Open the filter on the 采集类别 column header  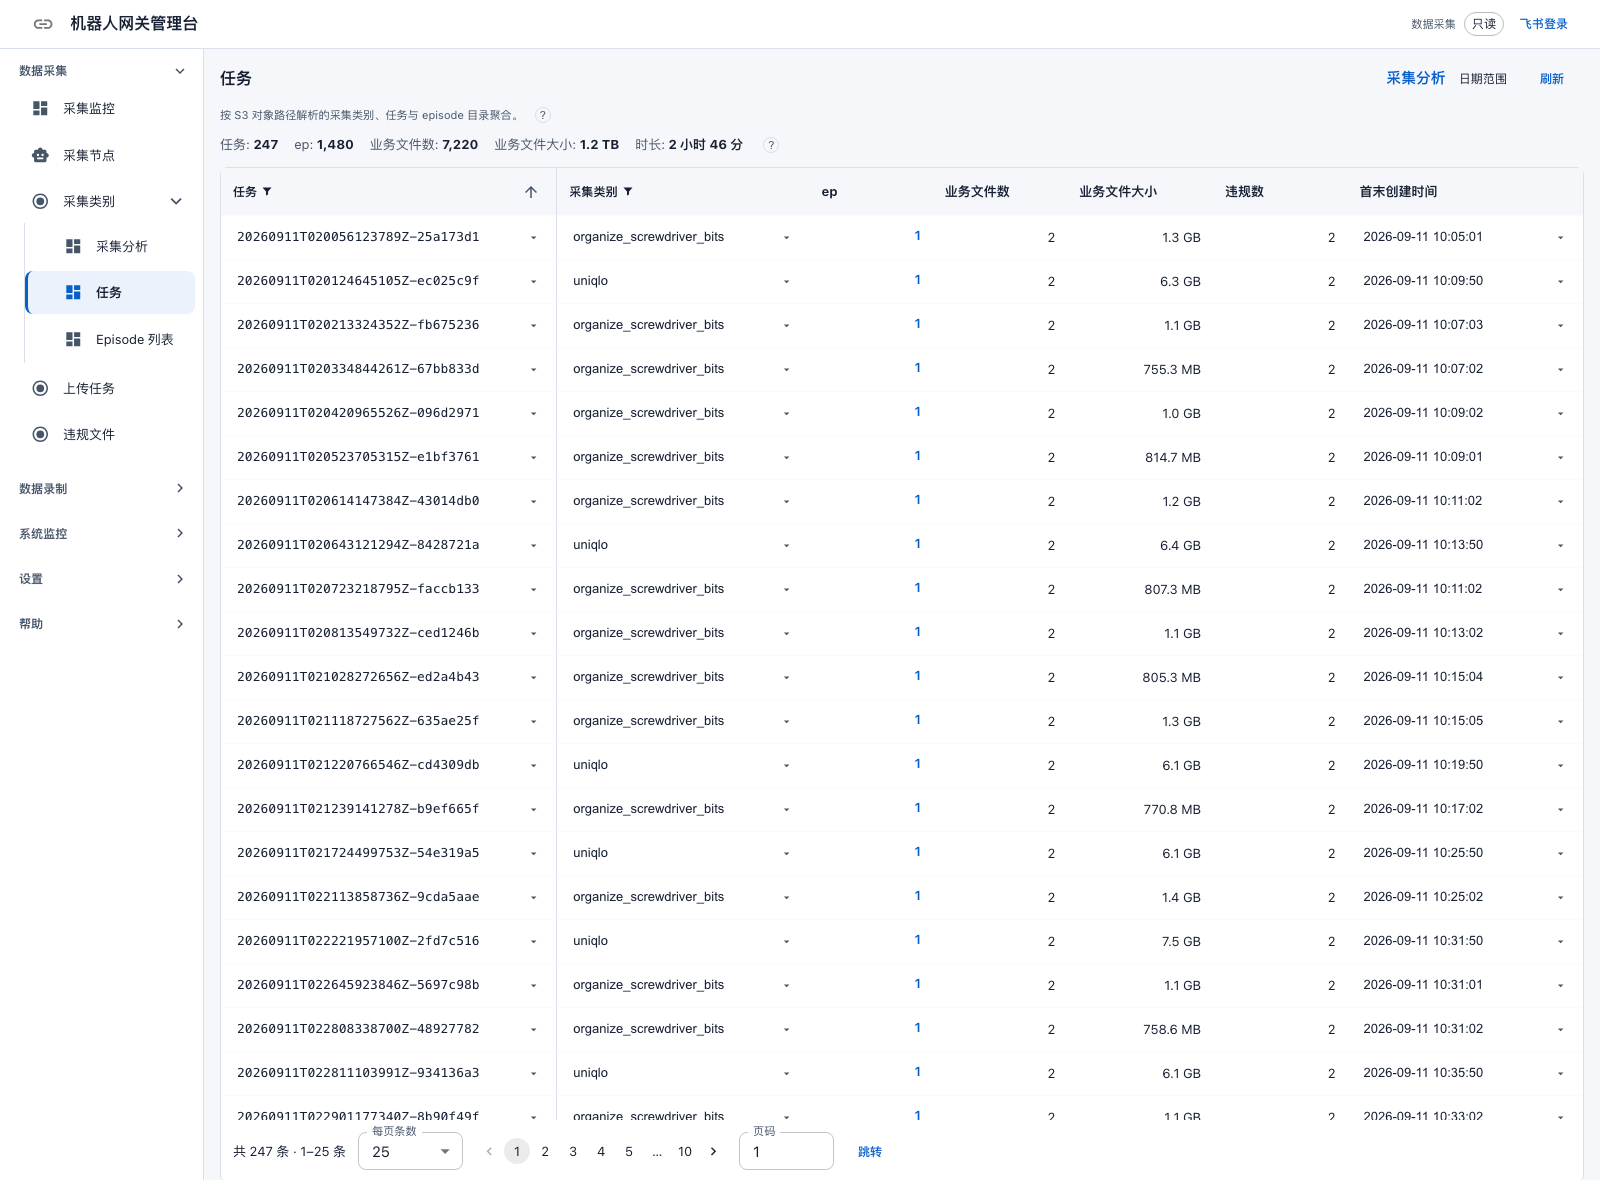click(628, 192)
